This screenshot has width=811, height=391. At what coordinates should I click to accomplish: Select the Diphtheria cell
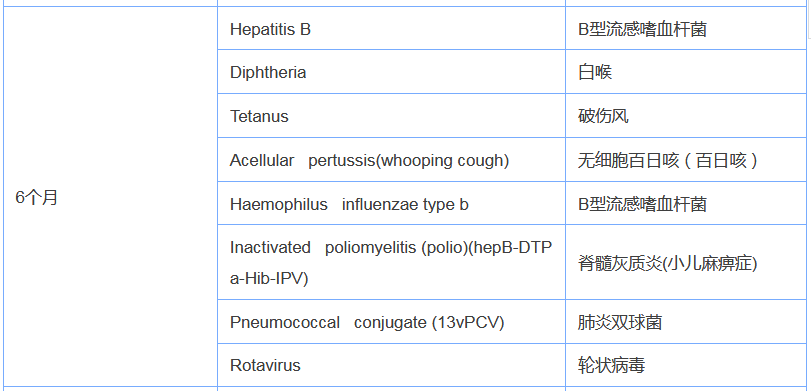tap(392, 72)
